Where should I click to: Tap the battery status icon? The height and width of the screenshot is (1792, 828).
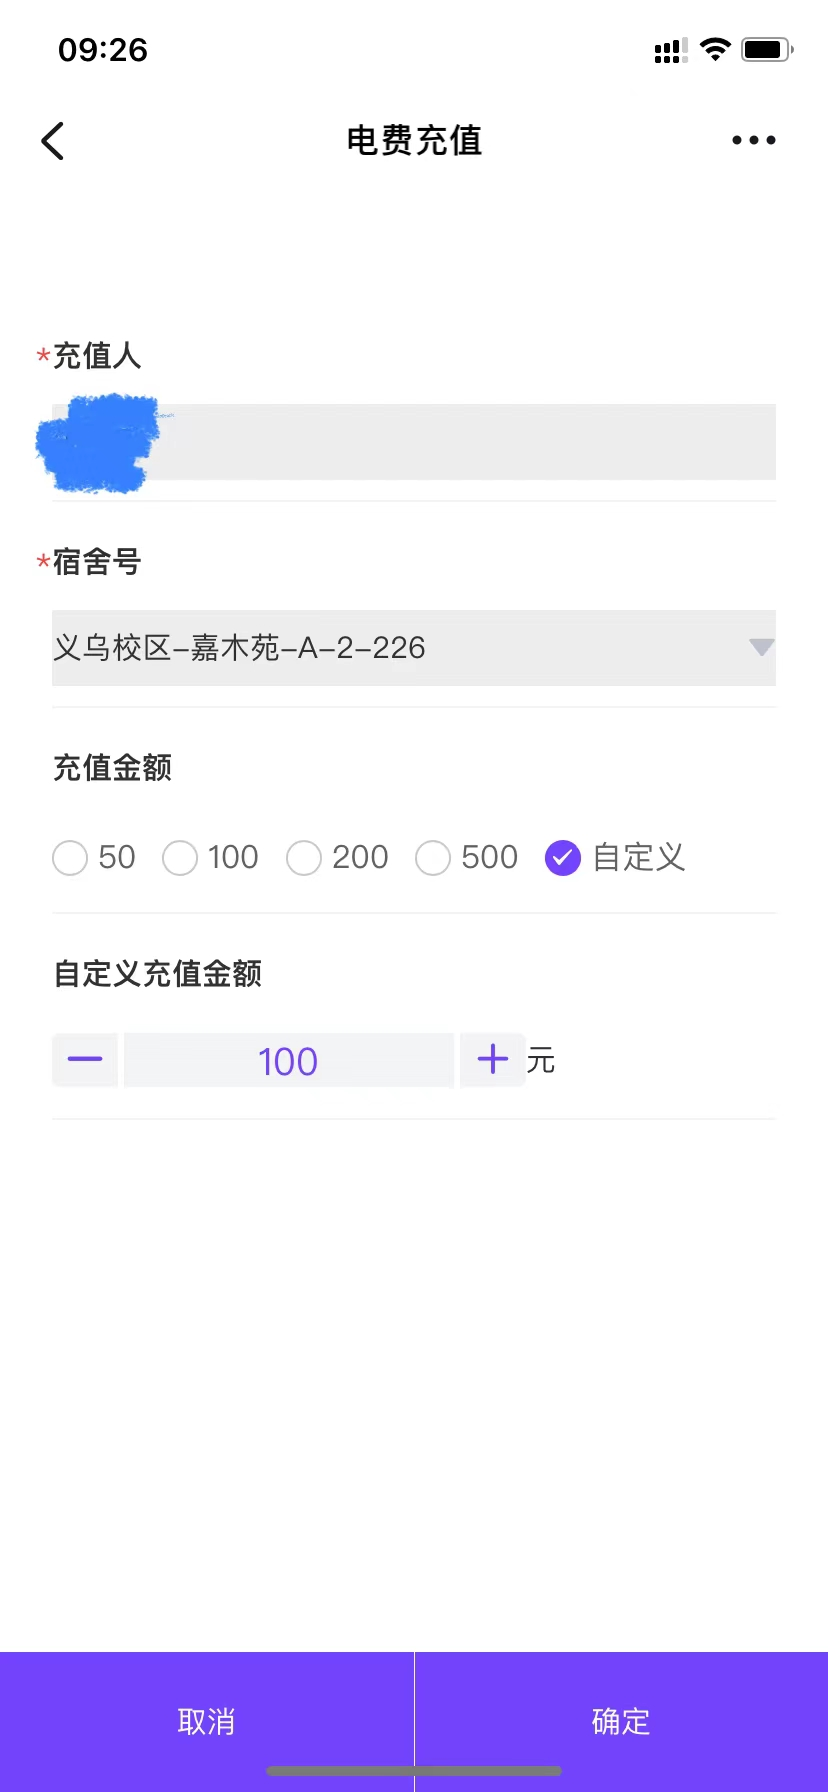coord(766,49)
